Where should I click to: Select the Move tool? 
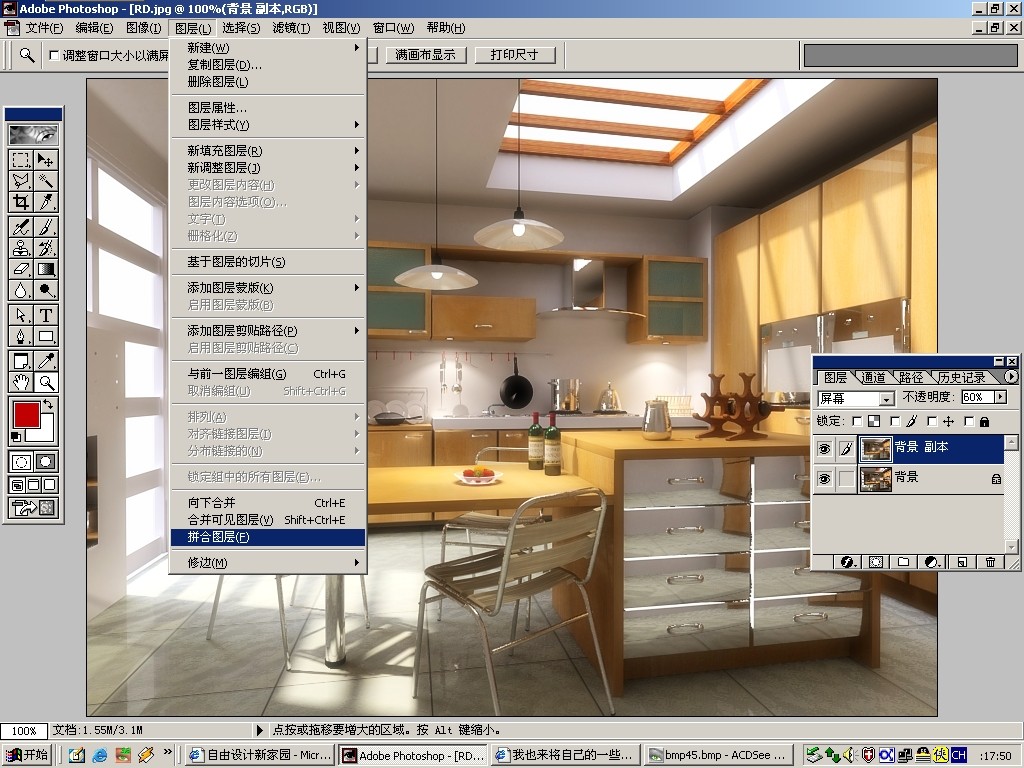(x=46, y=160)
